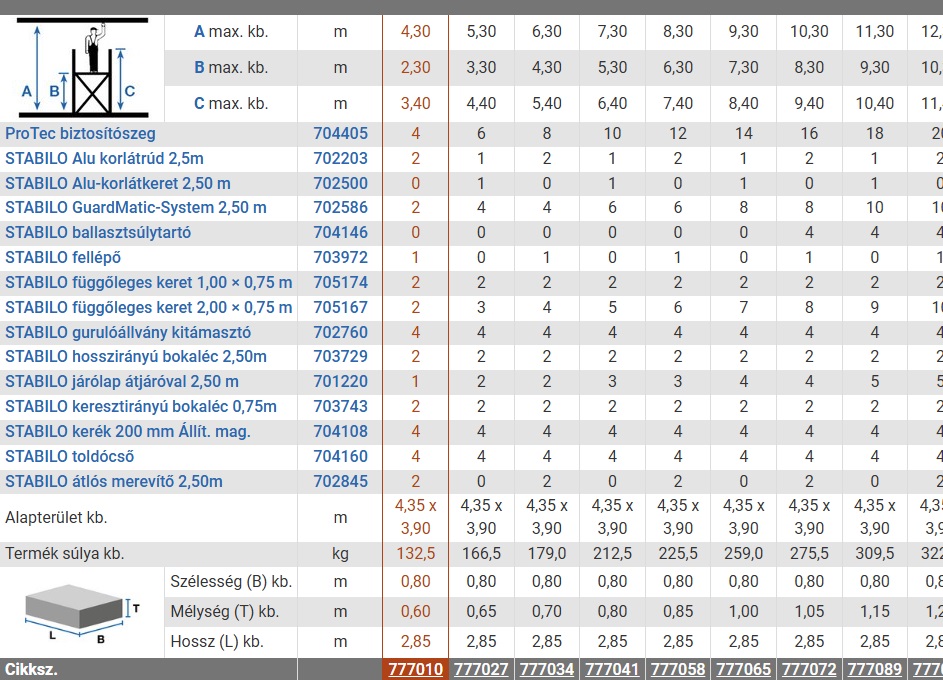The image size is (943, 680).
Task: Click the weight value 166,5
Action: tap(481, 554)
